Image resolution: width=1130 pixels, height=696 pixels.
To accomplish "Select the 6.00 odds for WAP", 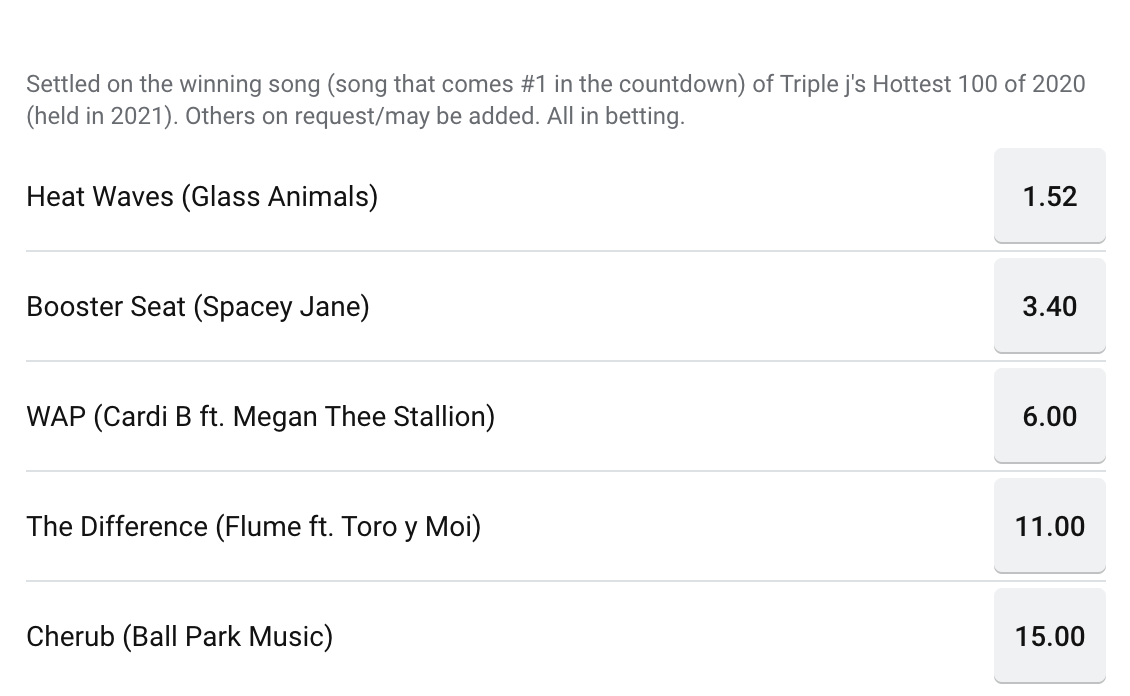I will coord(1049,416).
